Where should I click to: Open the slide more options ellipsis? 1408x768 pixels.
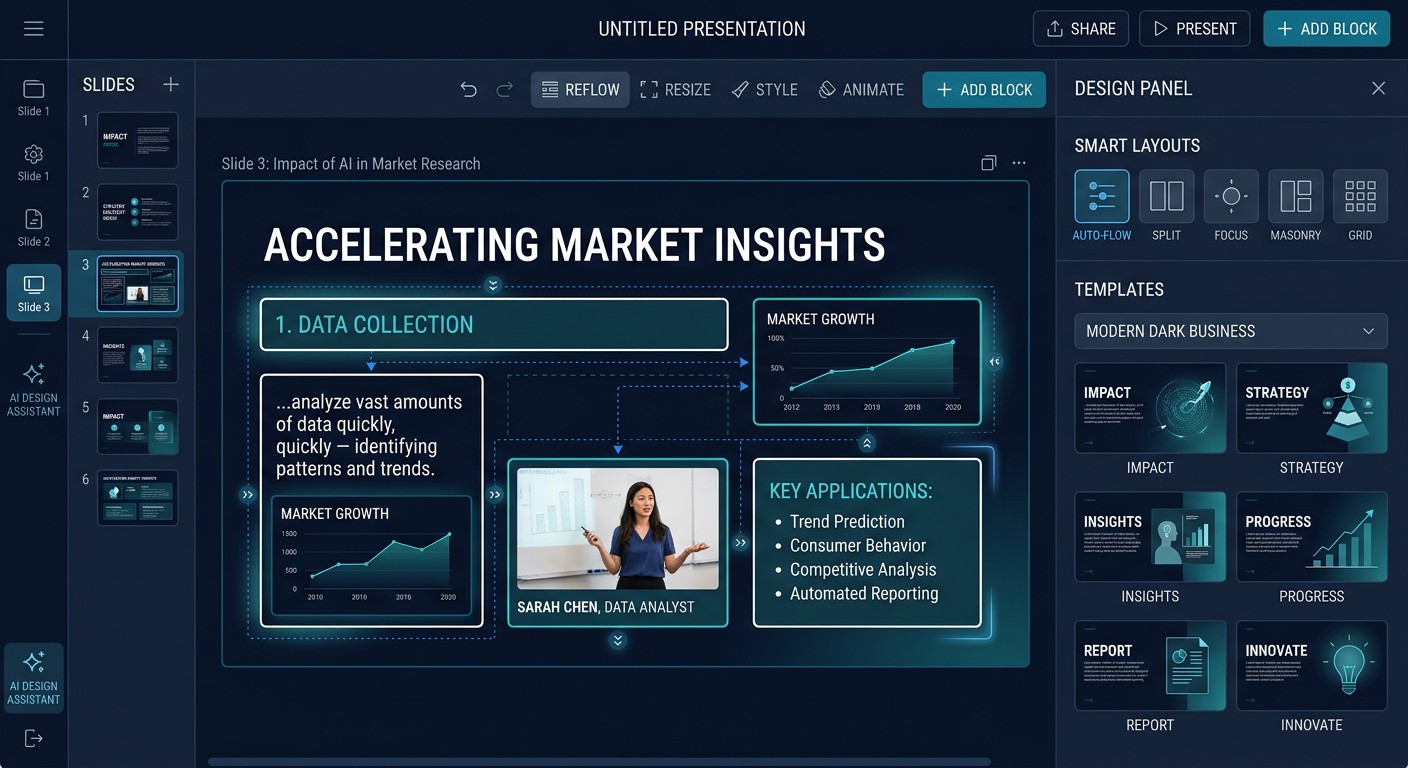click(1019, 163)
